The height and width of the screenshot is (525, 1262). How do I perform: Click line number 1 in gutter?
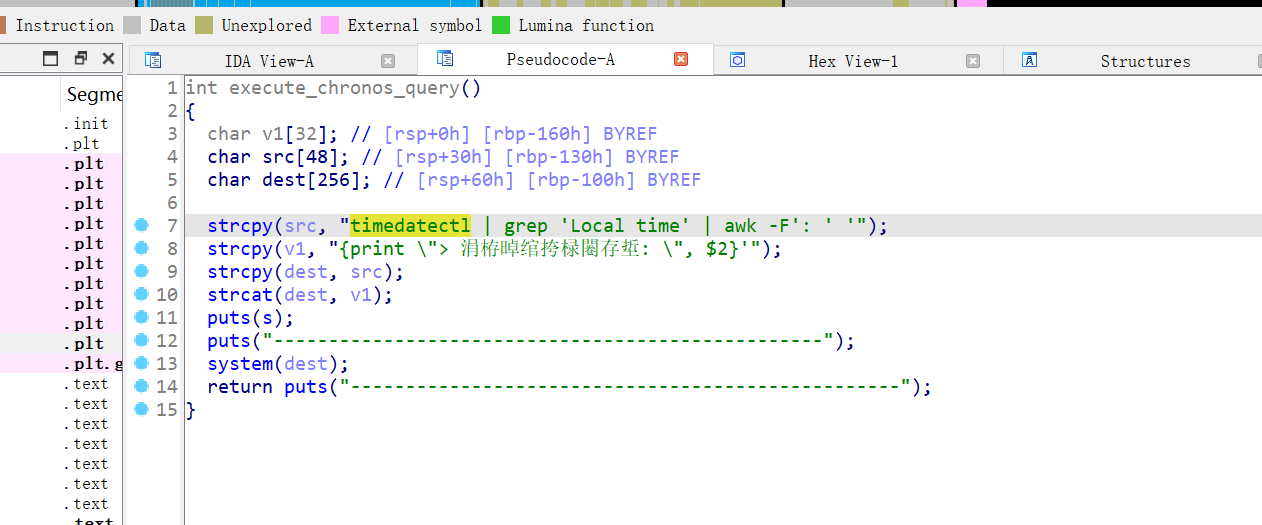tap(173, 88)
